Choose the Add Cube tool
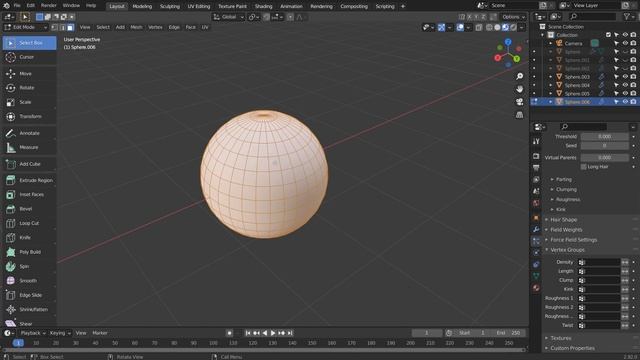 (x=29, y=164)
